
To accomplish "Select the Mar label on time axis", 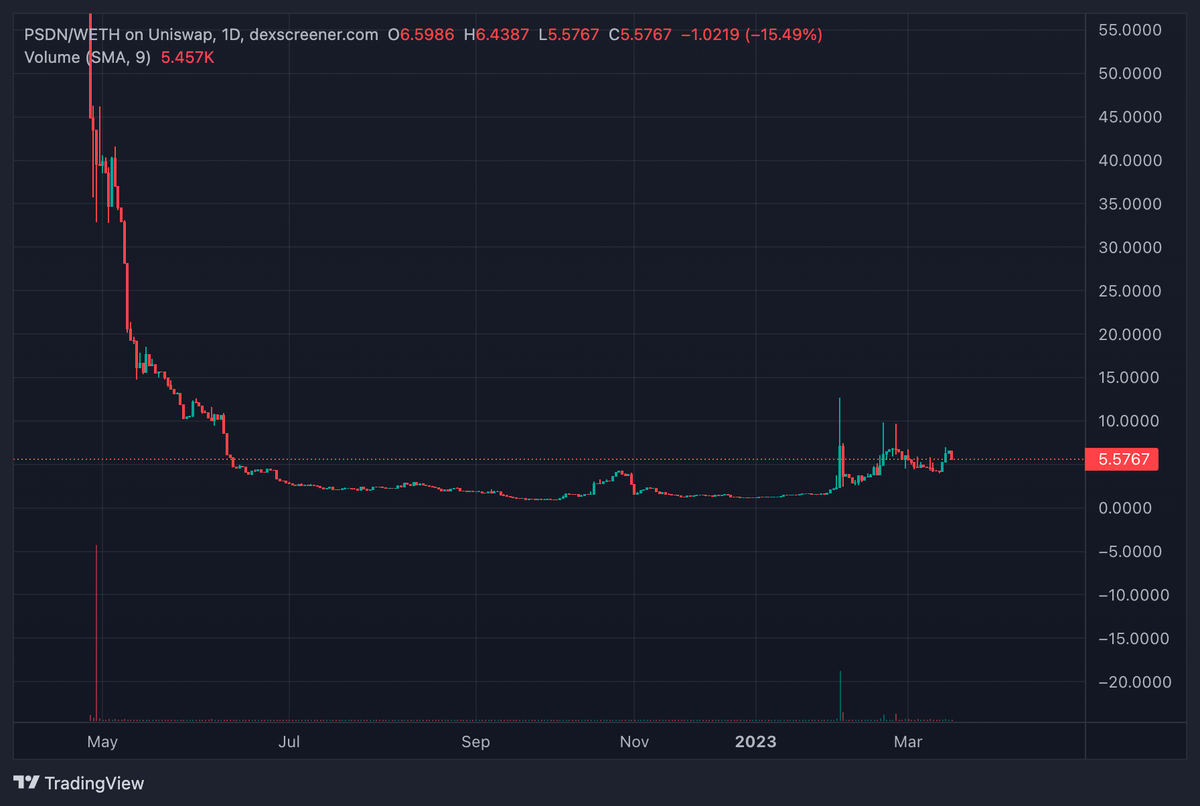I will click(908, 742).
